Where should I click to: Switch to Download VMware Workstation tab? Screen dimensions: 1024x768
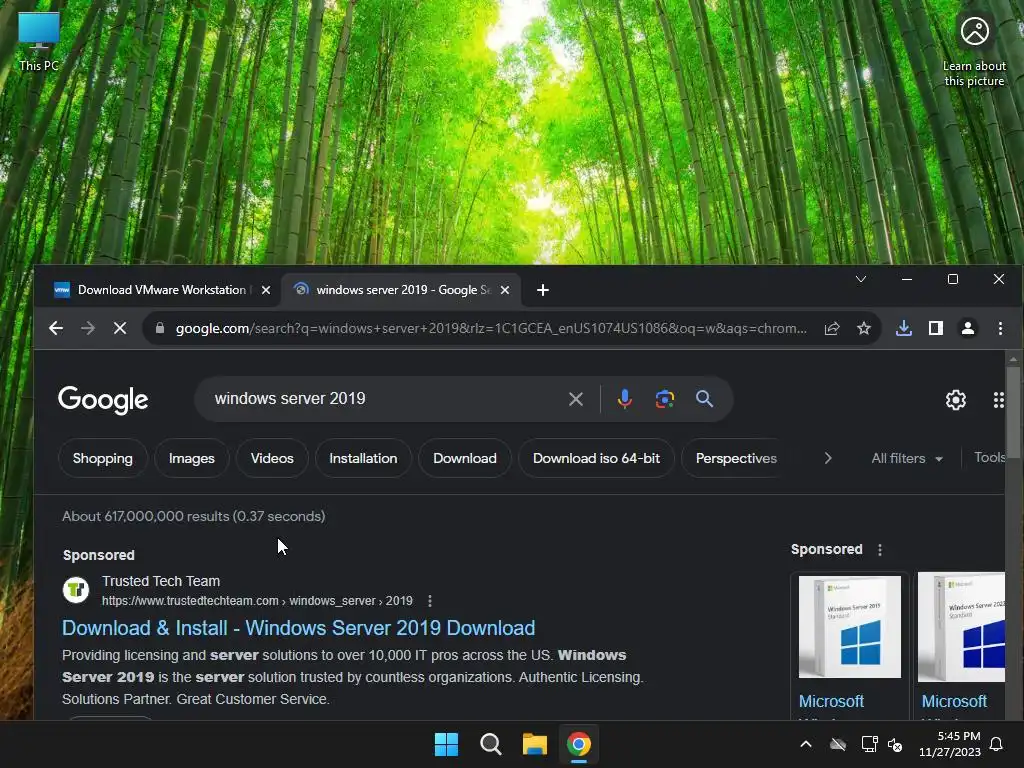coord(161,290)
